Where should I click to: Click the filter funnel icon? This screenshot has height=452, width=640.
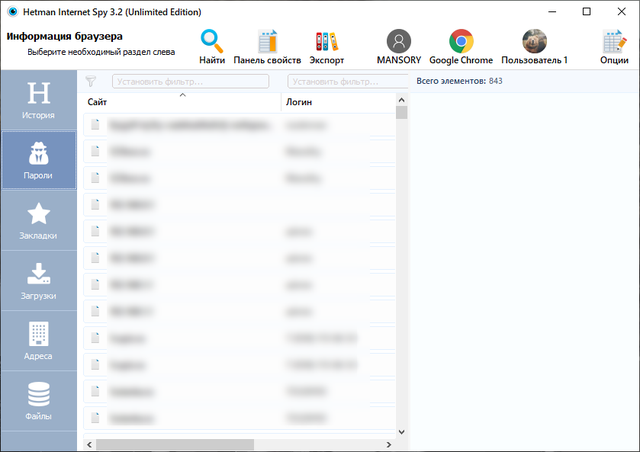click(x=91, y=81)
